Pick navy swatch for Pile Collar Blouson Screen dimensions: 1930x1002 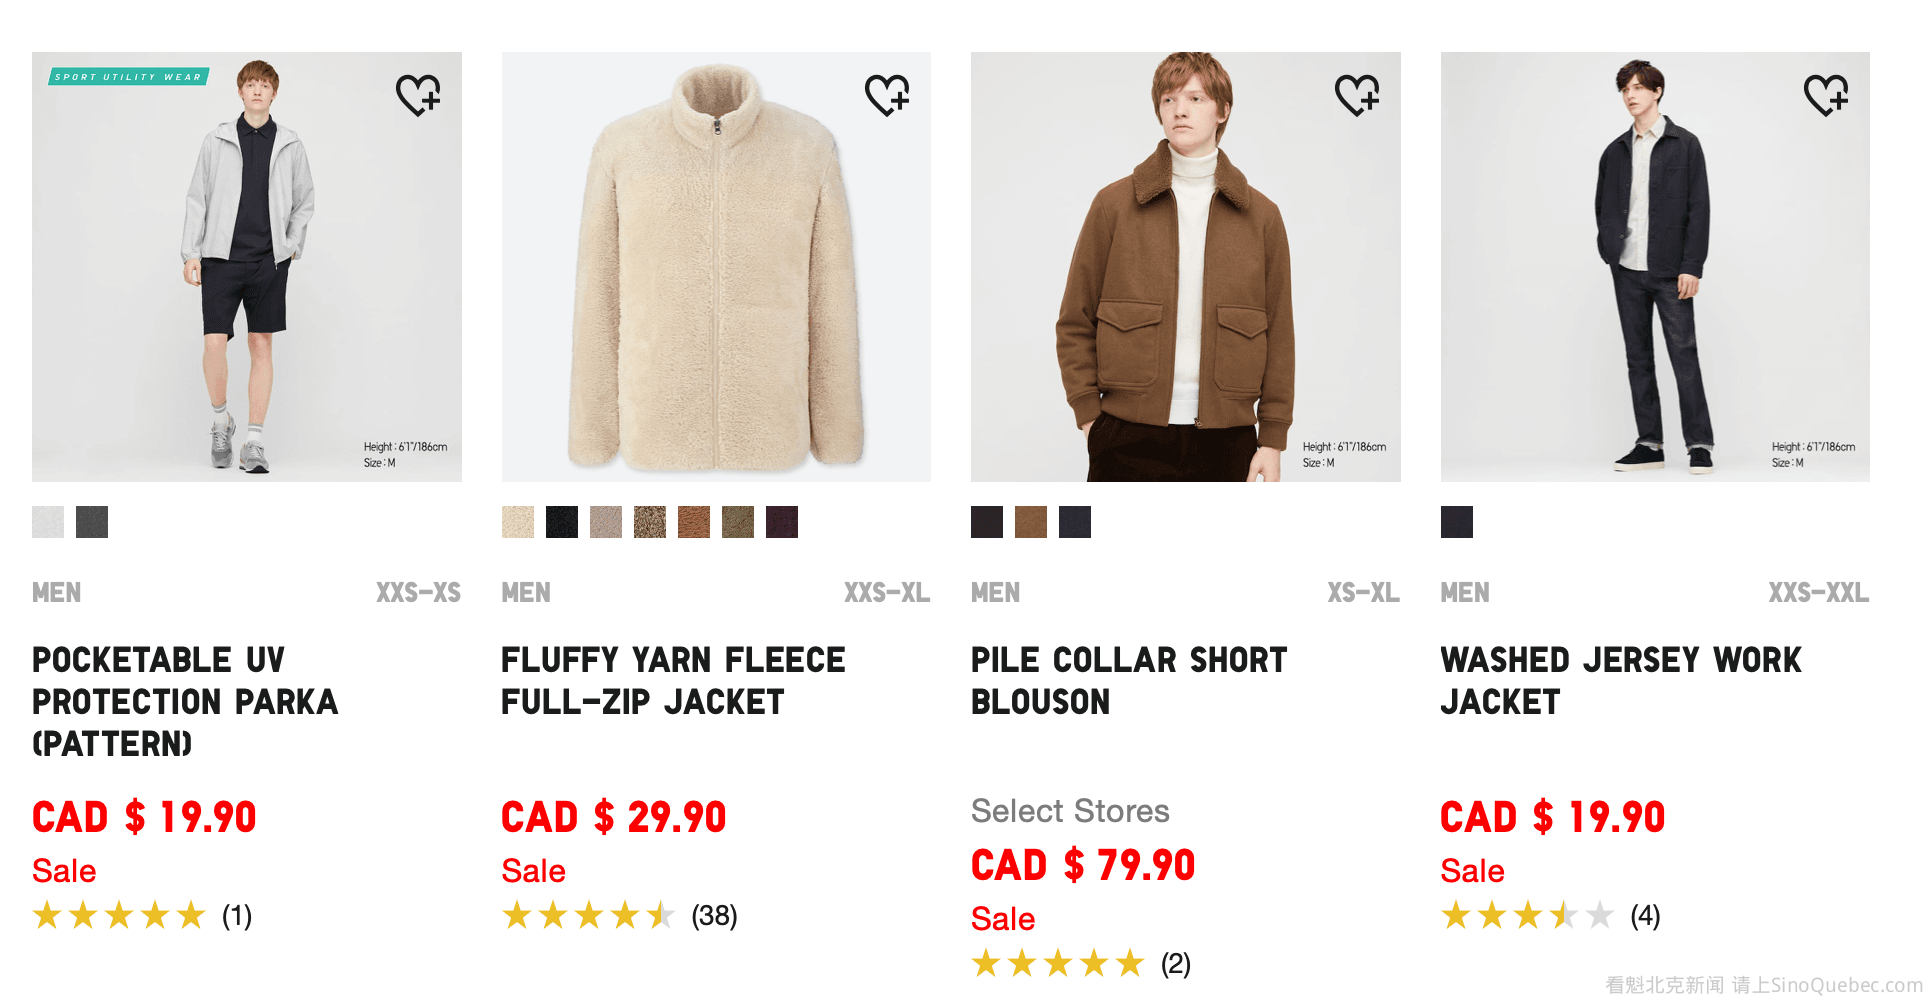pos(1075,522)
